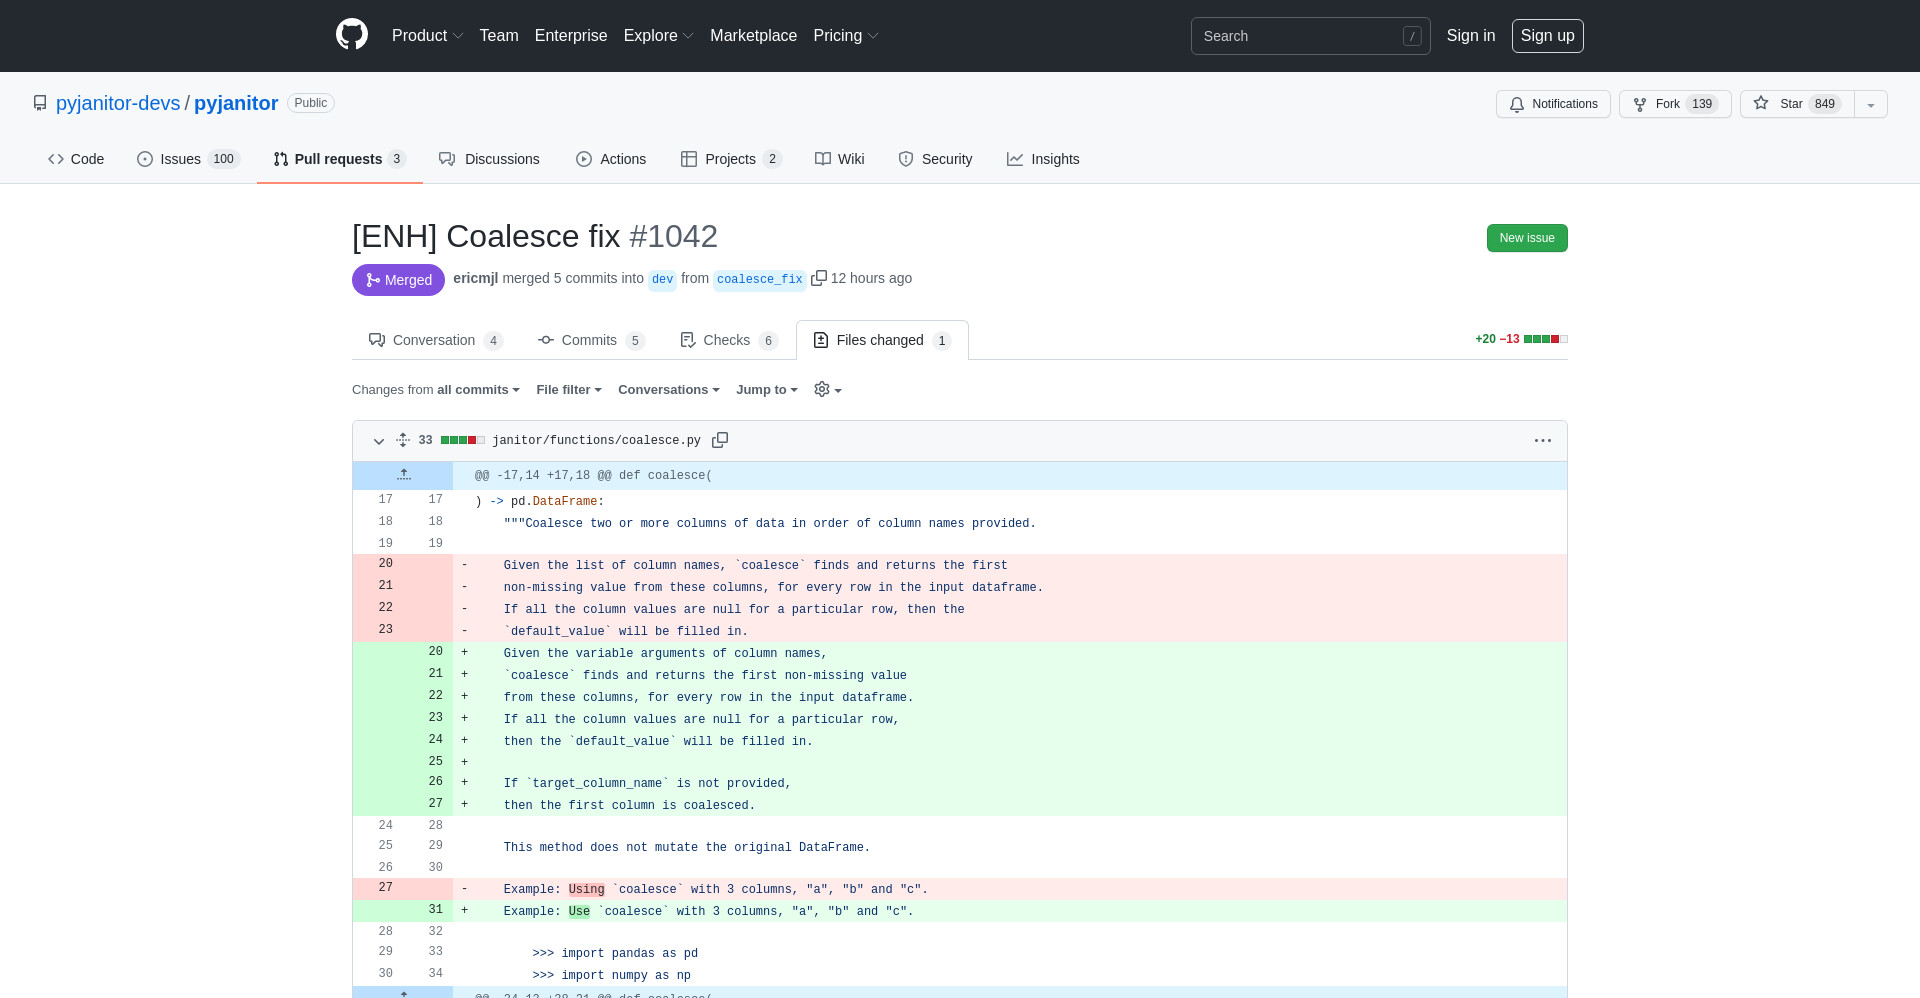The width and height of the screenshot is (1920, 998).
Task: Open the Pull requests tab
Action: (x=340, y=159)
